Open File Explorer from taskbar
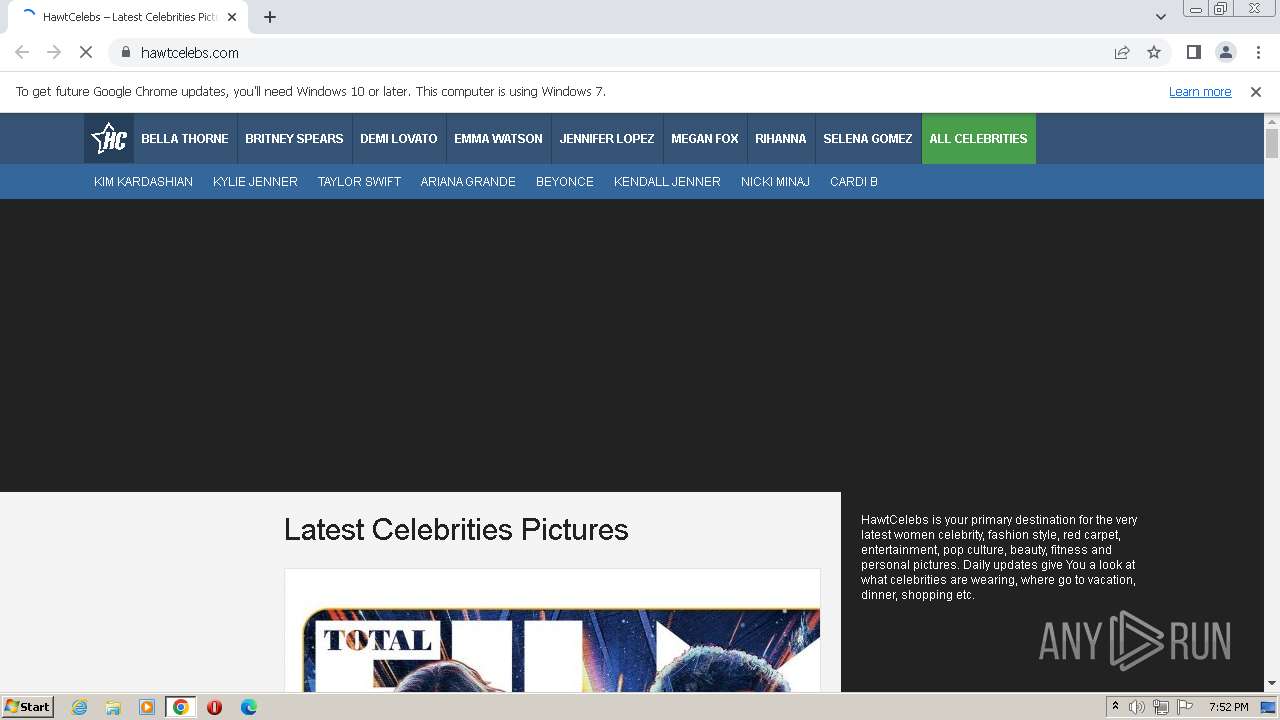This screenshot has height=720, width=1280. (113, 707)
